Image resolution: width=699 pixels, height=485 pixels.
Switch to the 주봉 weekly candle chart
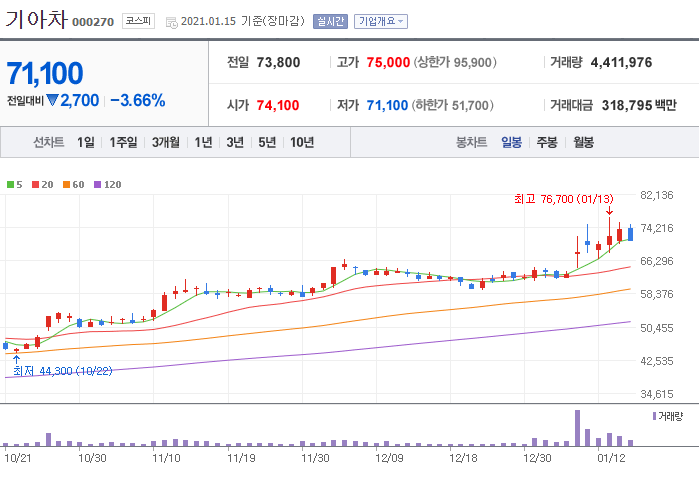click(x=547, y=142)
